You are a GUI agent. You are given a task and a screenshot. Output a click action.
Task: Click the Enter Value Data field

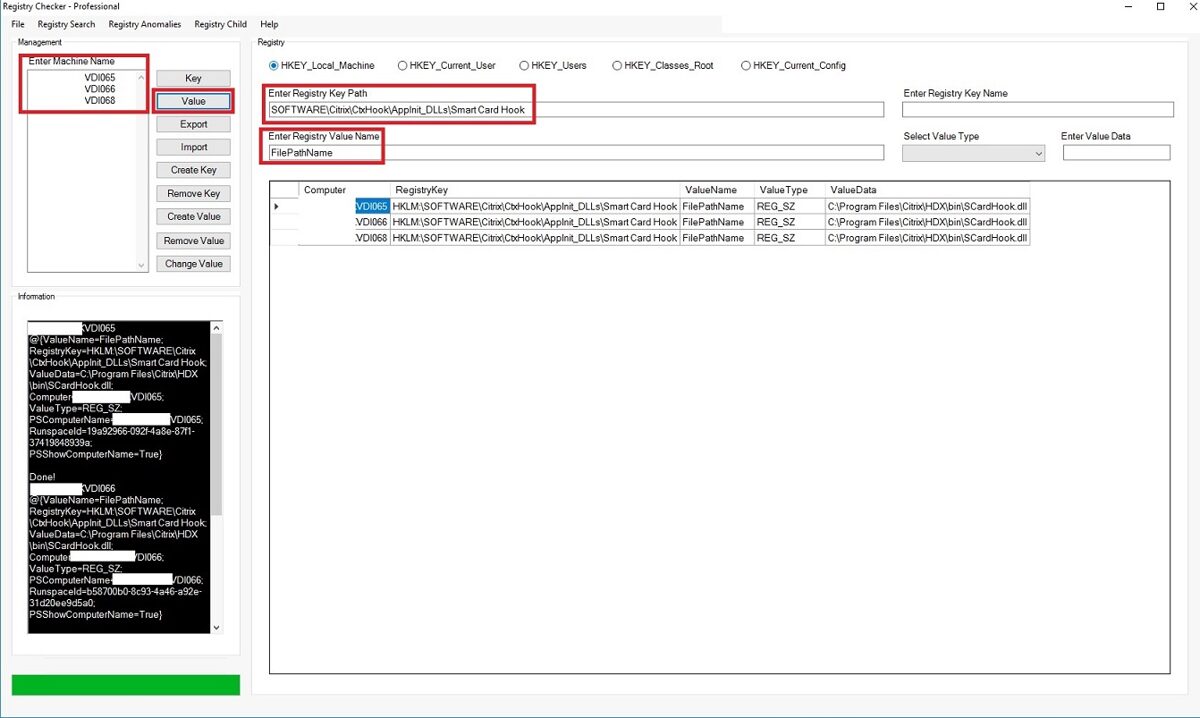(x=1116, y=153)
